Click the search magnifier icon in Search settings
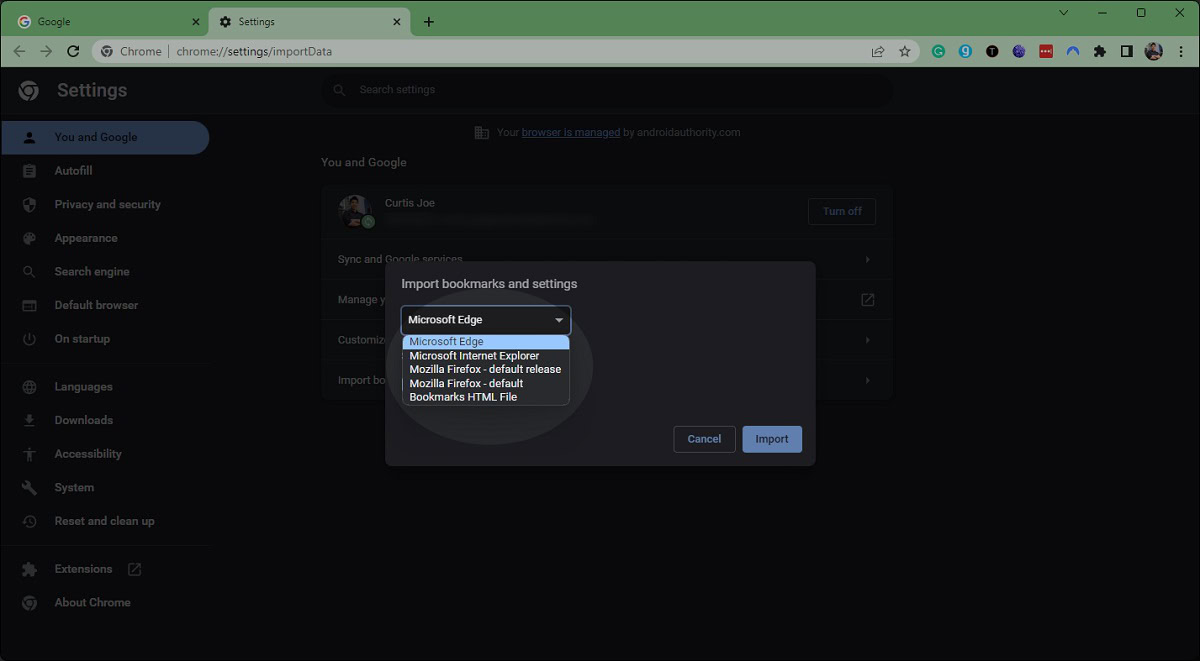The width and height of the screenshot is (1200, 661). (x=340, y=90)
